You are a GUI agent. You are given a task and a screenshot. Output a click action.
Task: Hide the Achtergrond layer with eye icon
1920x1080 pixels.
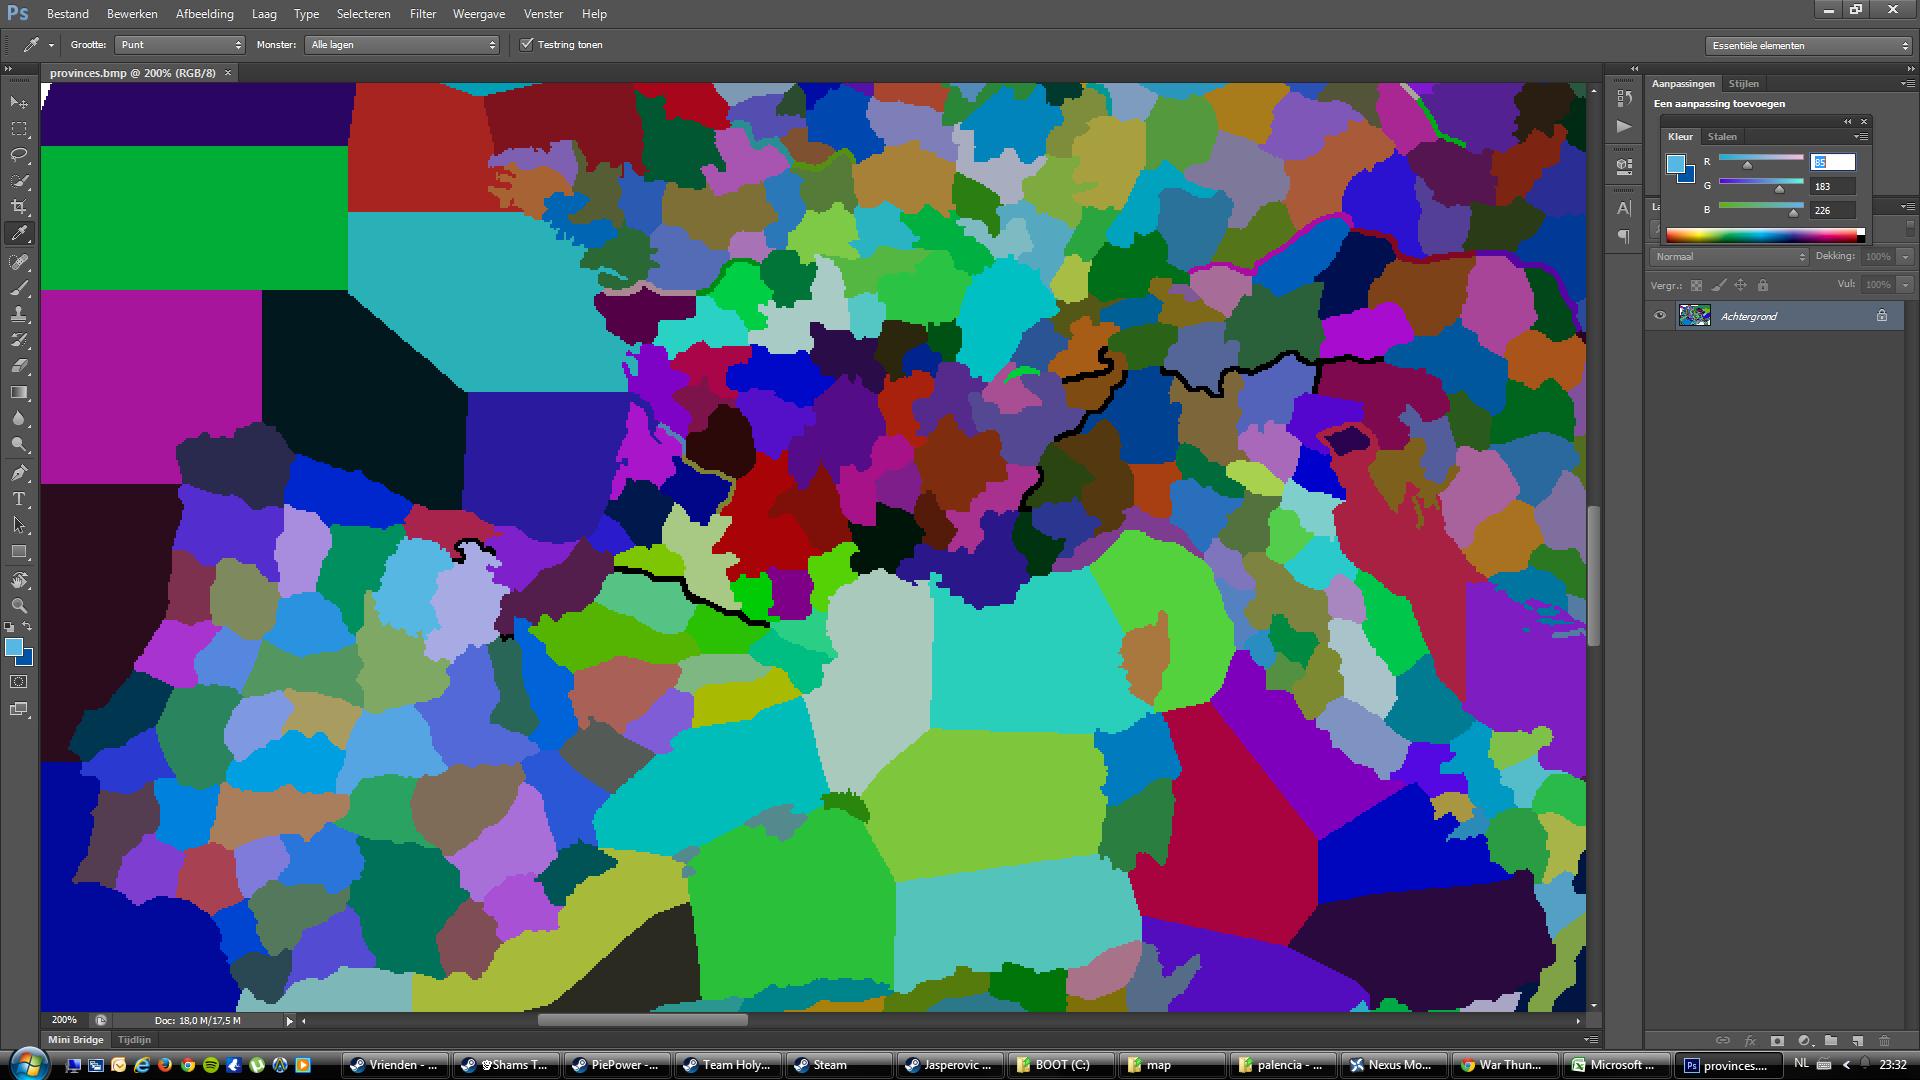[1660, 316]
